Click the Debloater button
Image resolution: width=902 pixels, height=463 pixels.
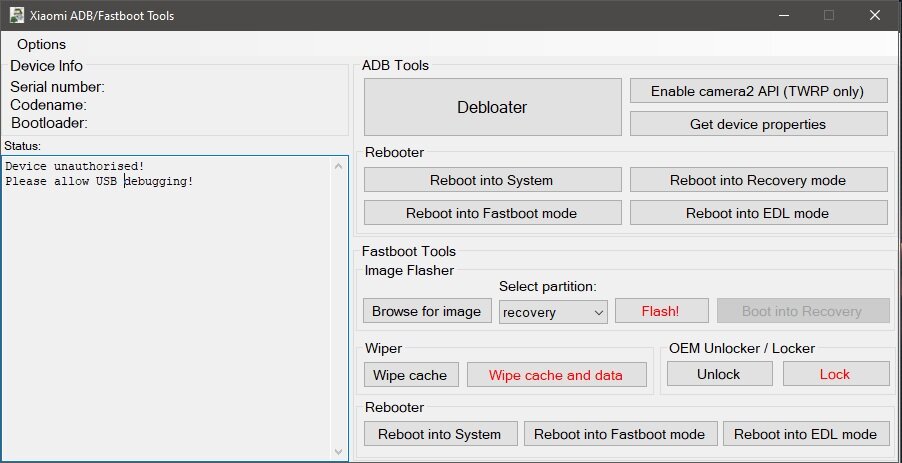coord(492,107)
